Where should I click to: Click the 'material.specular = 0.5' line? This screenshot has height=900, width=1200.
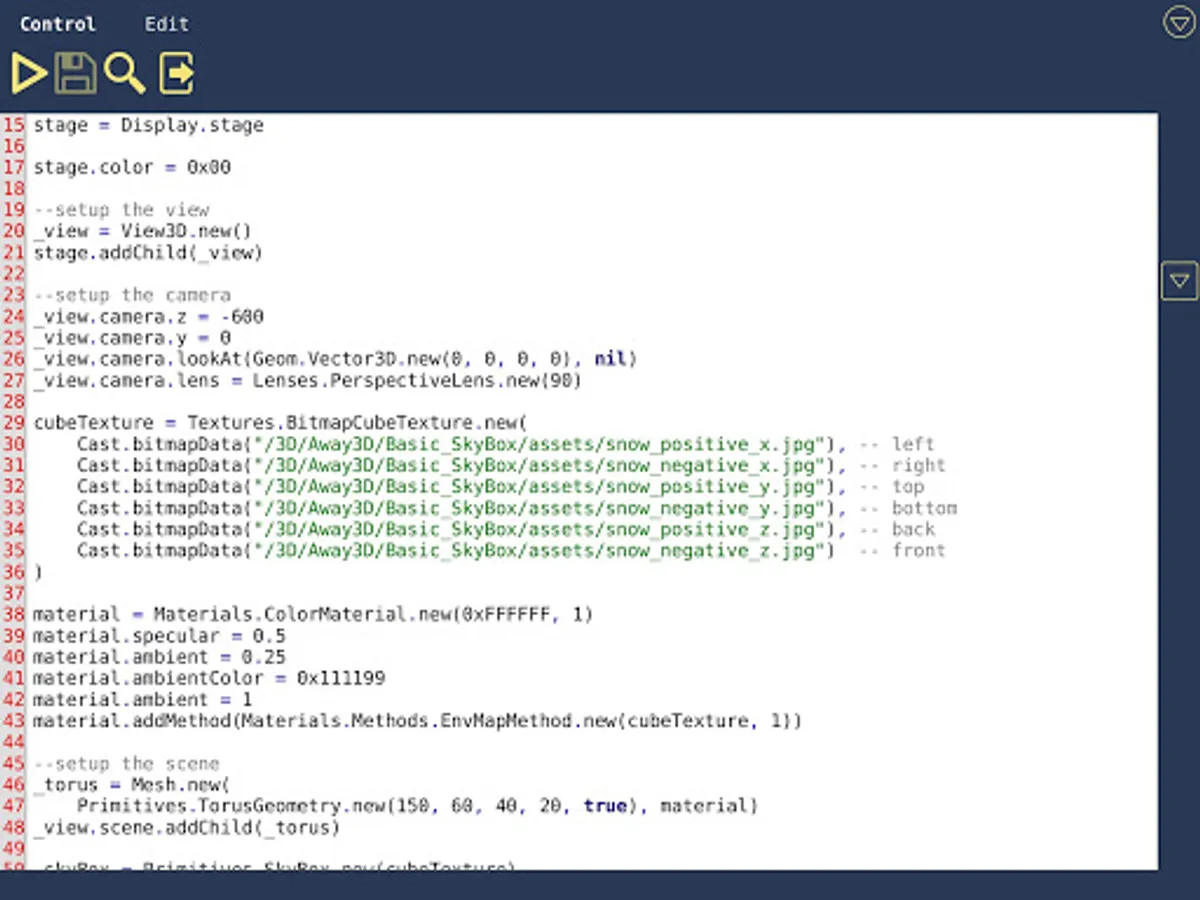click(x=159, y=636)
